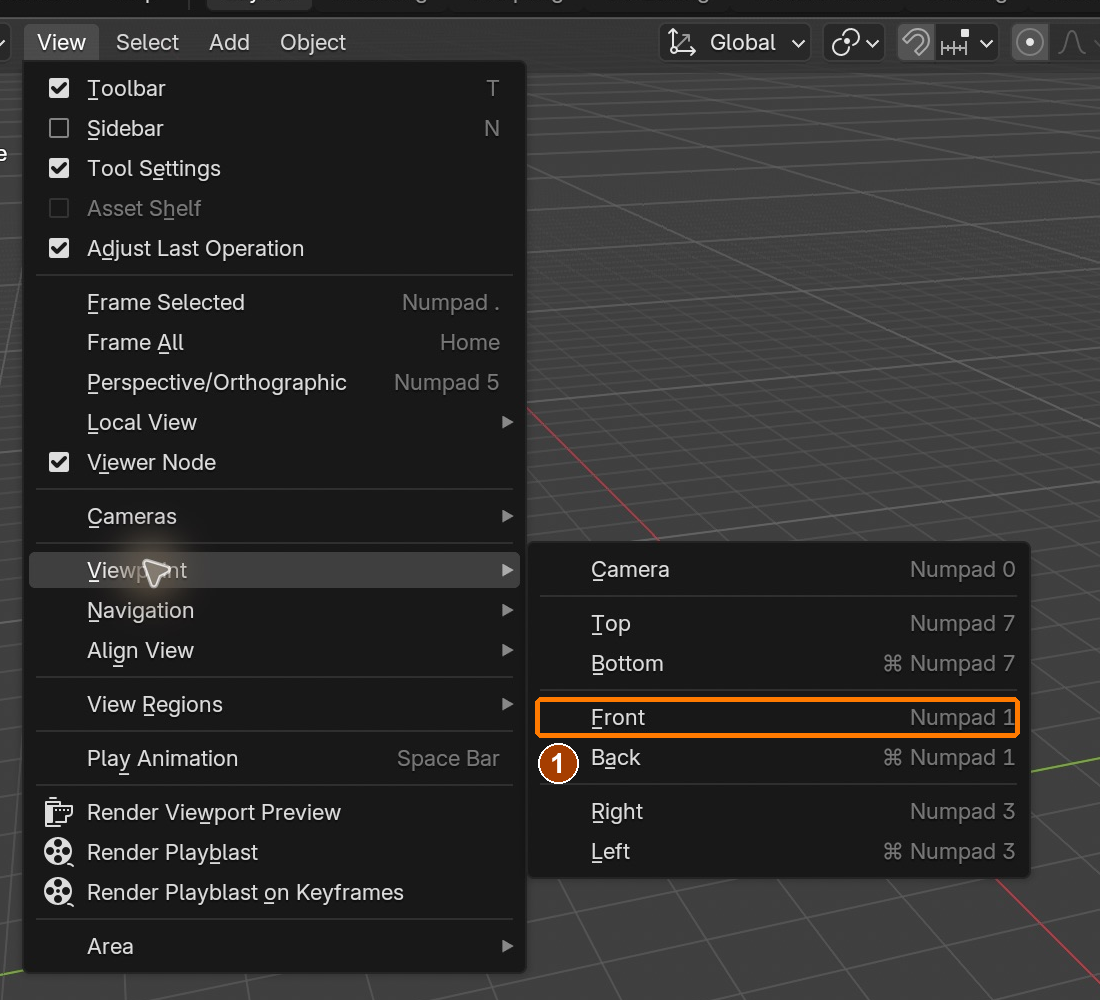Image resolution: width=1100 pixels, height=1000 pixels.
Task: Toggle the snap magnet icon in header
Action: pyautogui.click(x=915, y=42)
